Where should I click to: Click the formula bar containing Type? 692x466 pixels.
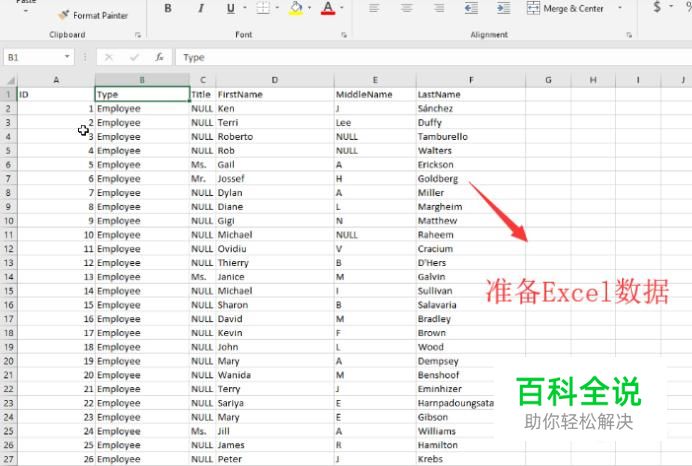click(x=433, y=57)
